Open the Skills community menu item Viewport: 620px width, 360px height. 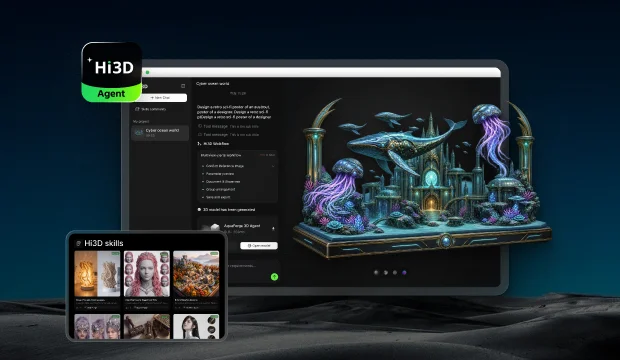151,109
